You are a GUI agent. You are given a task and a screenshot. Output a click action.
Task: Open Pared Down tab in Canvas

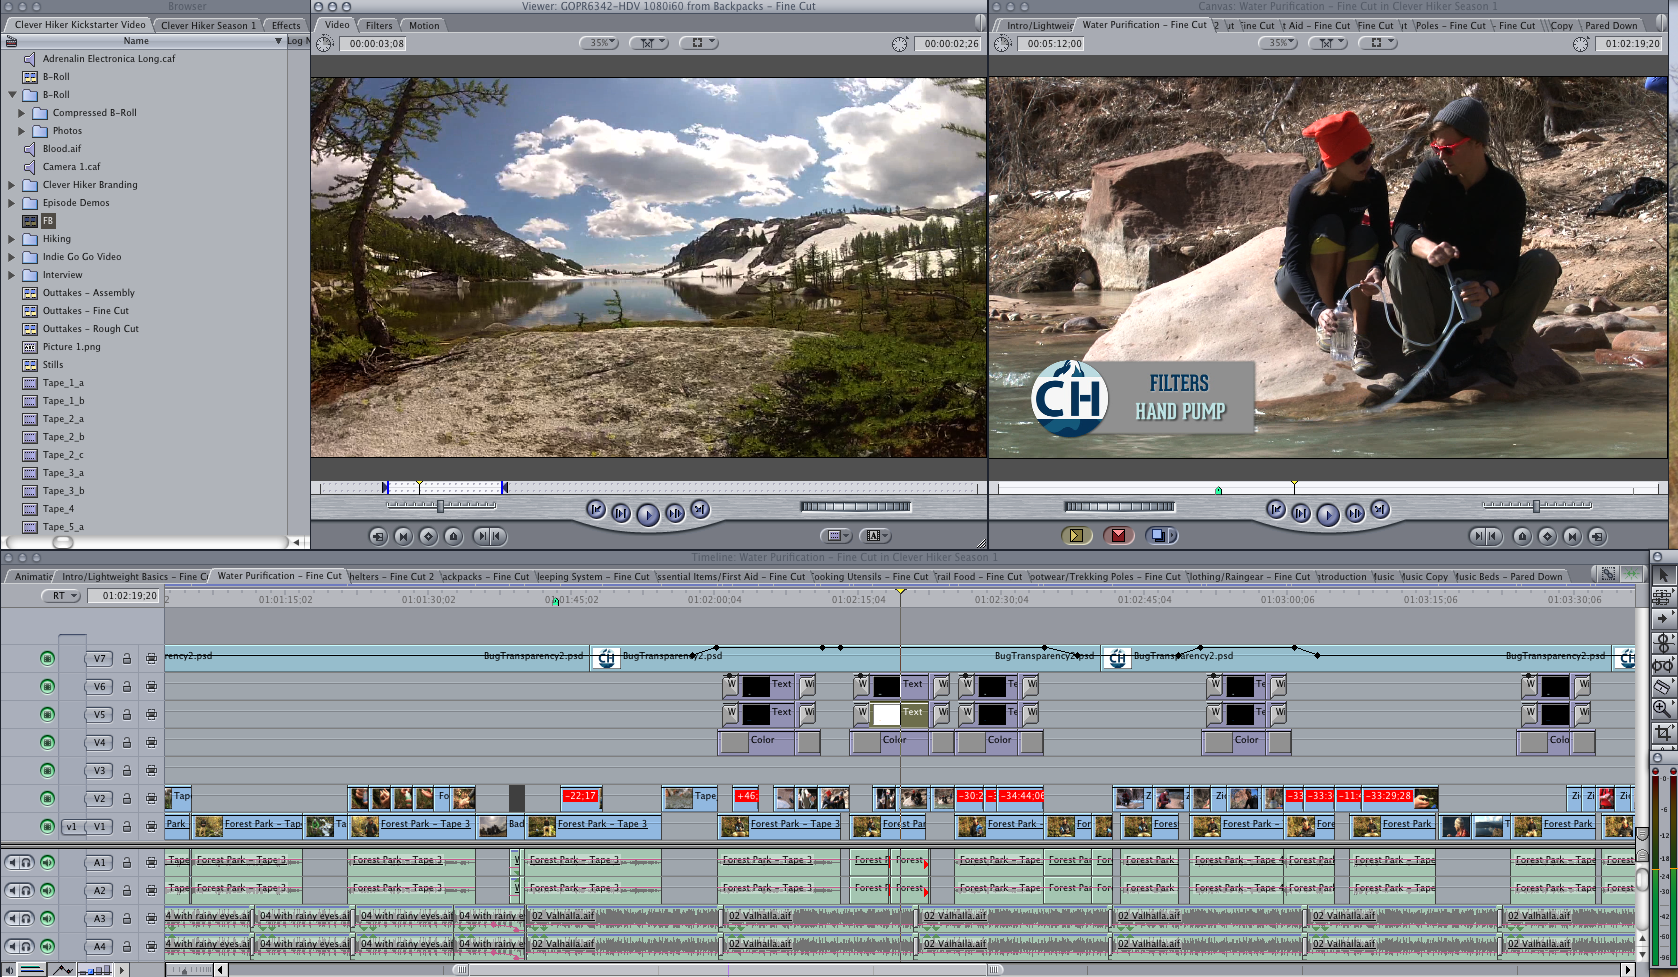[1611, 25]
